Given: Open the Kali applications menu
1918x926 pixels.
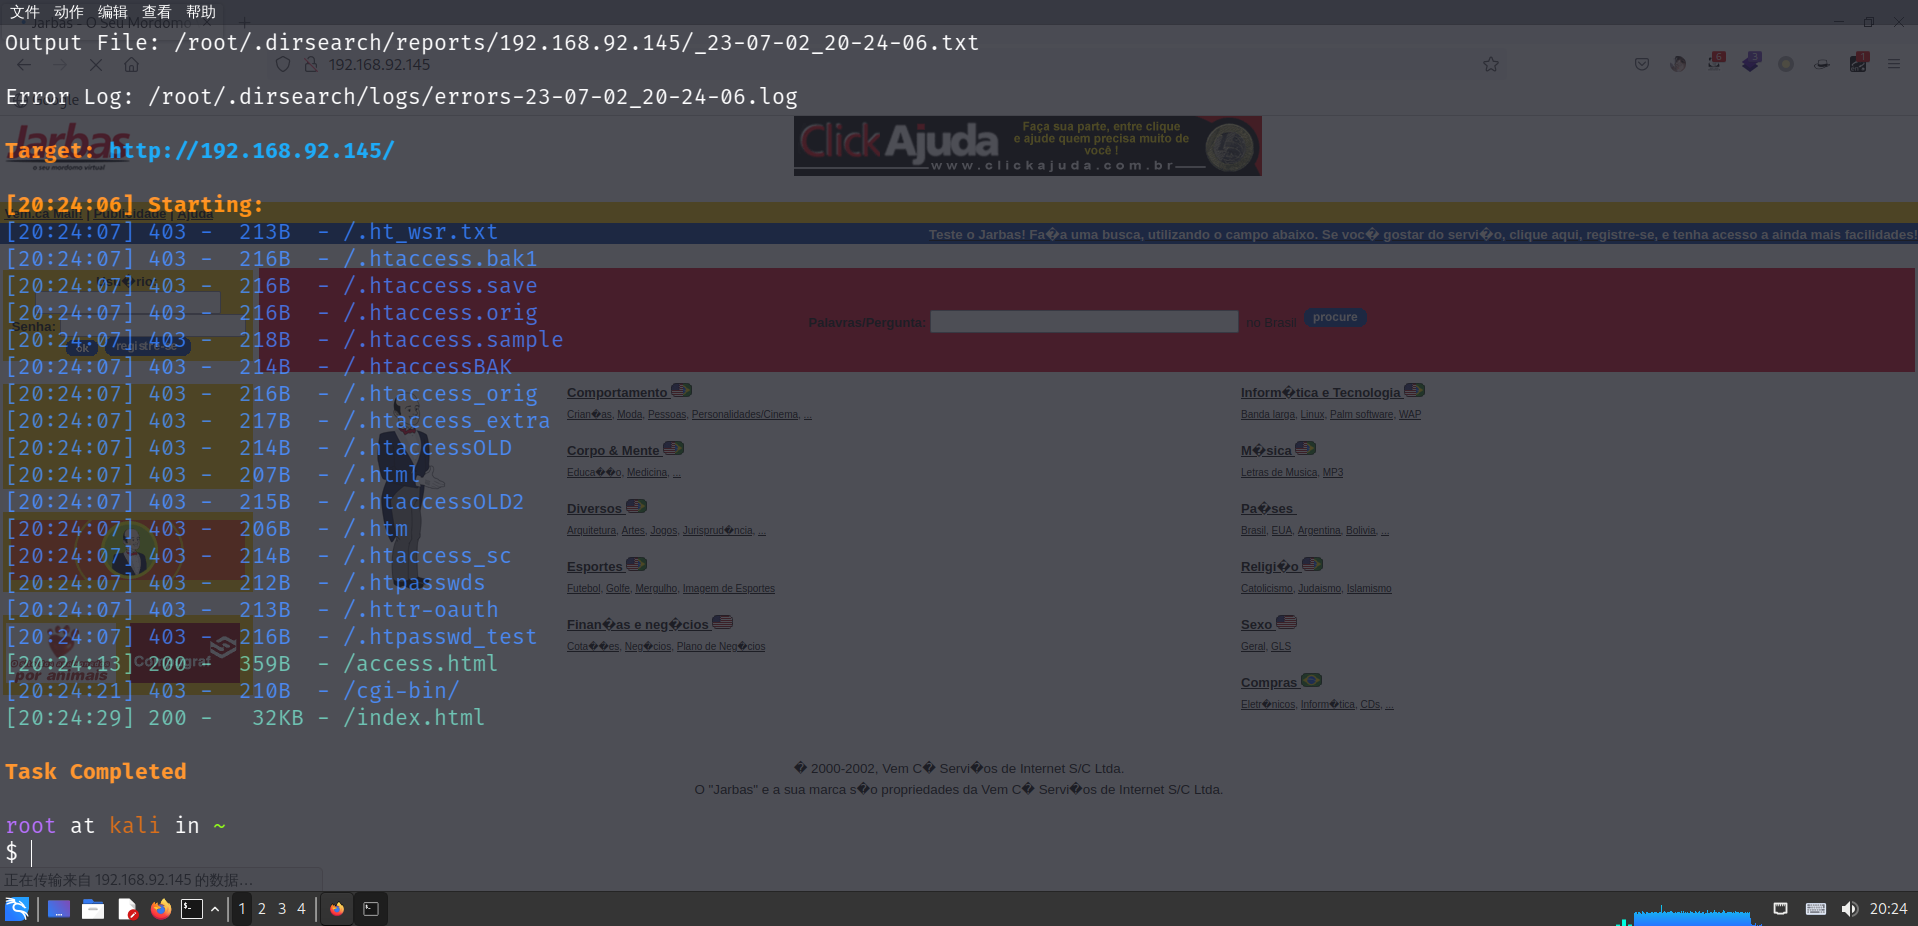Looking at the screenshot, I should 17,909.
